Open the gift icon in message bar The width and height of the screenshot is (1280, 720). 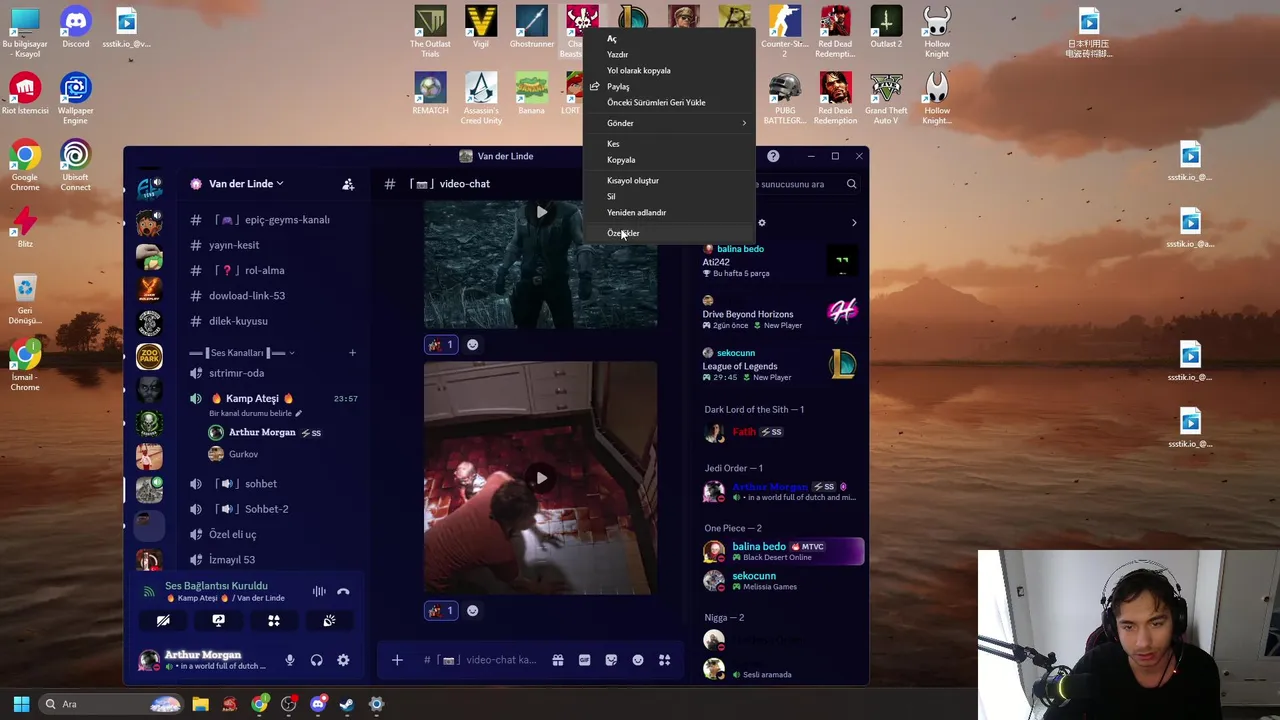tap(558, 660)
